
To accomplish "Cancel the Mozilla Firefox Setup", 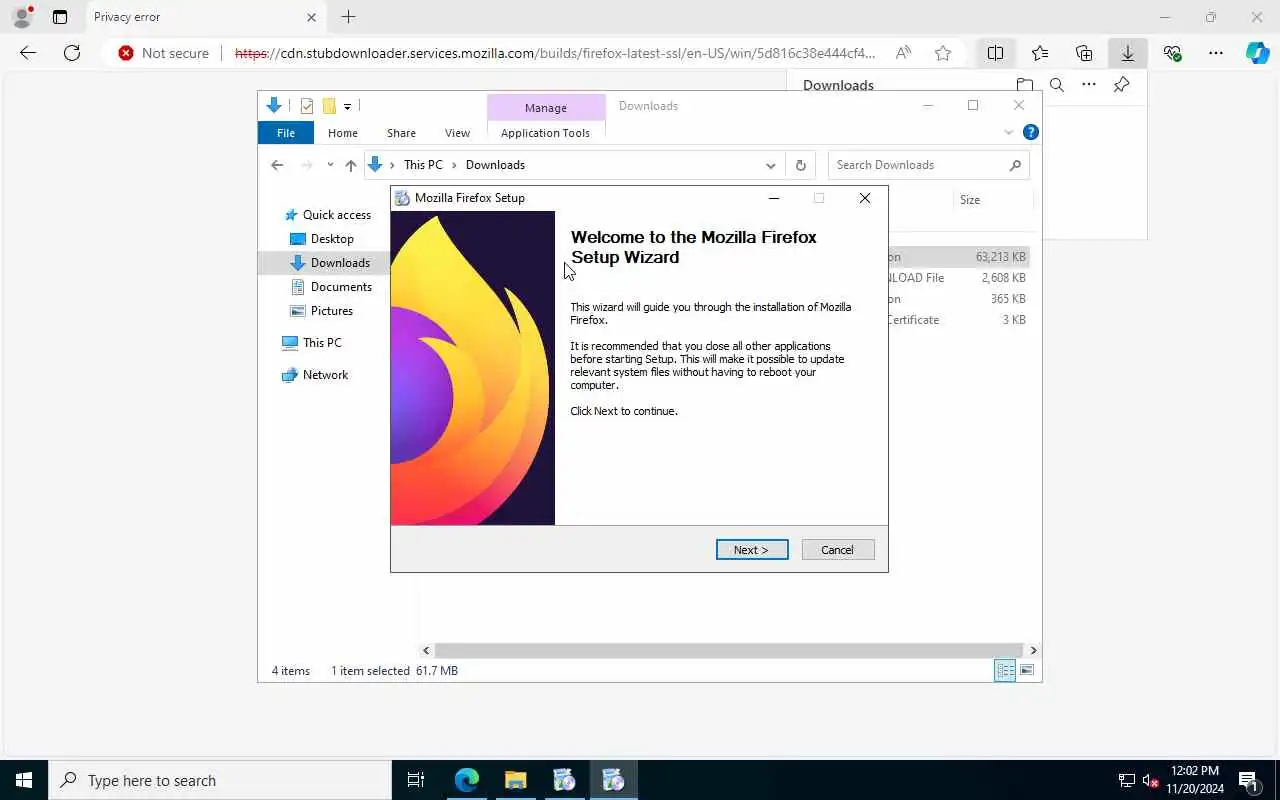I will [x=838, y=550].
